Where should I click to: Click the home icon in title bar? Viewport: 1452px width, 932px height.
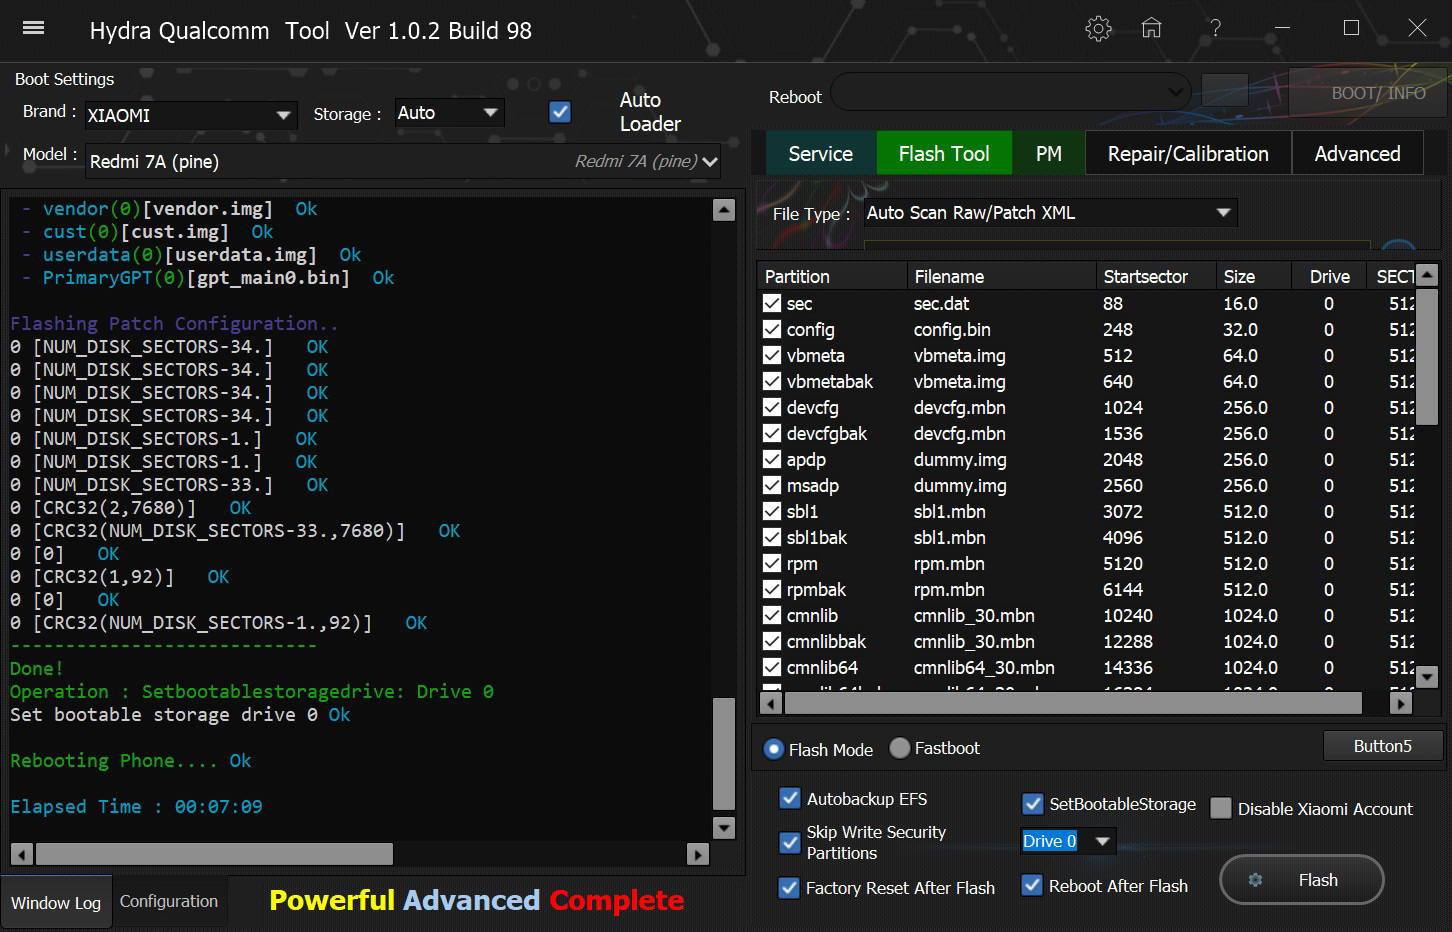1152,29
